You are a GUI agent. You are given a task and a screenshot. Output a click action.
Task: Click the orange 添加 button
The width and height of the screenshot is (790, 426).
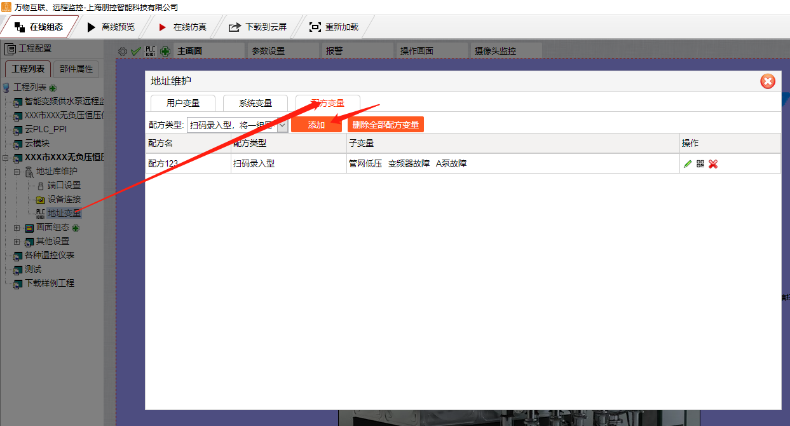tap(317, 125)
